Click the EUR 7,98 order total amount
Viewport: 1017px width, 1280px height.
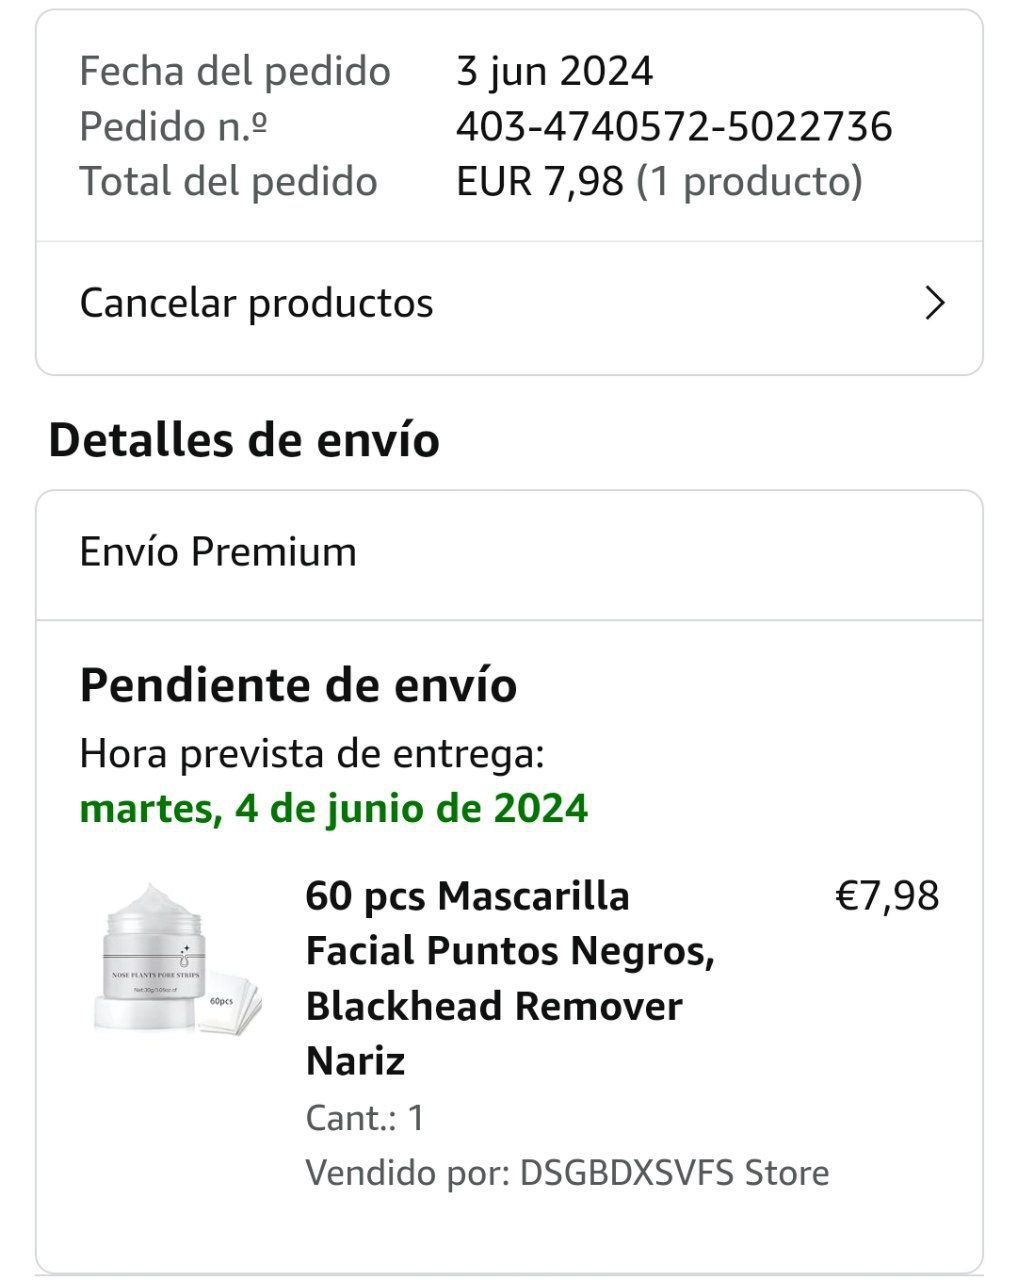[540, 182]
